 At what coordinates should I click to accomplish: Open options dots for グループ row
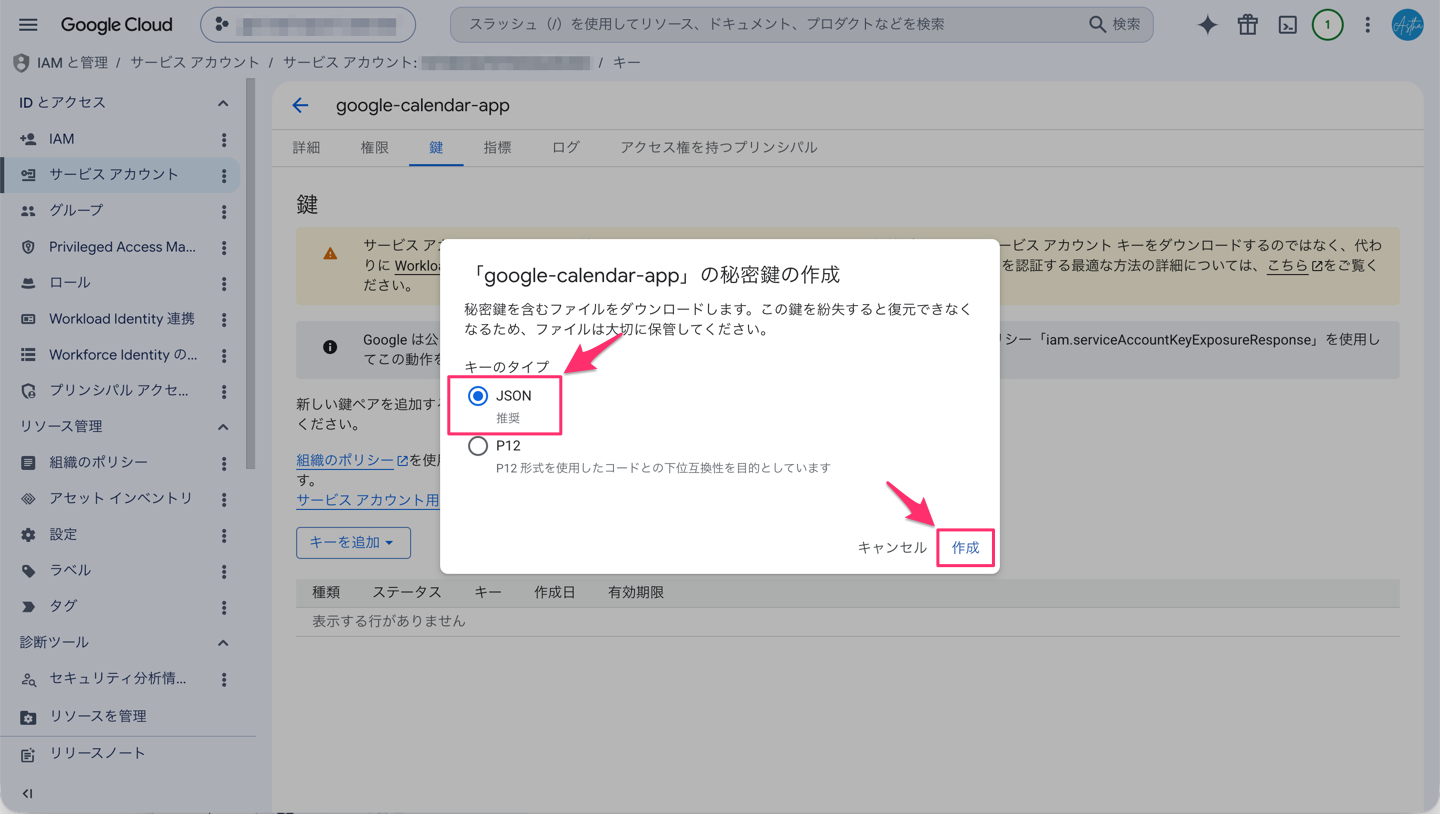tap(224, 212)
